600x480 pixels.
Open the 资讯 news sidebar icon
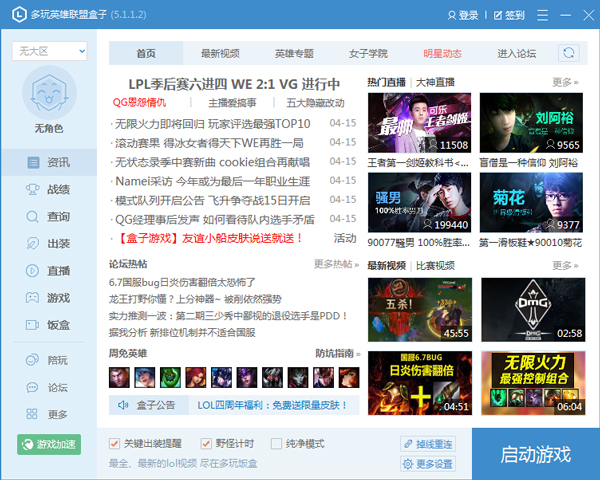[34, 162]
